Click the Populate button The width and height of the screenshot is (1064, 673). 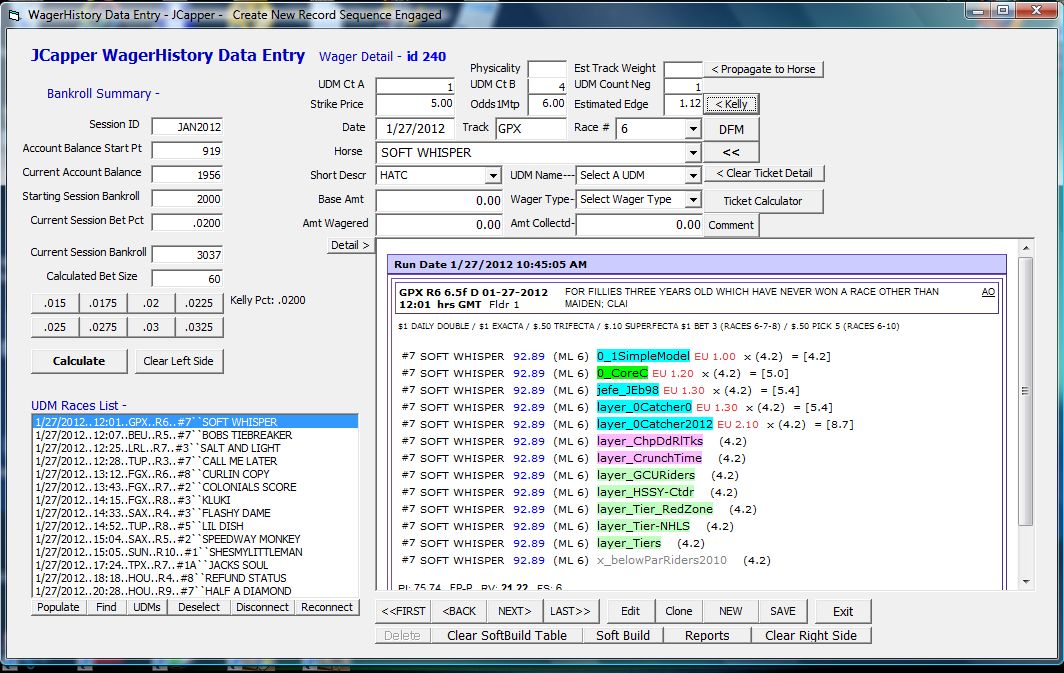point(58,607)
